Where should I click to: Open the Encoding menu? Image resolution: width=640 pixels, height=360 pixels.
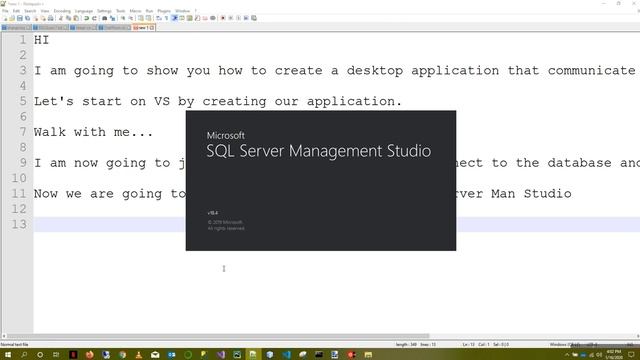pos(62,11)
